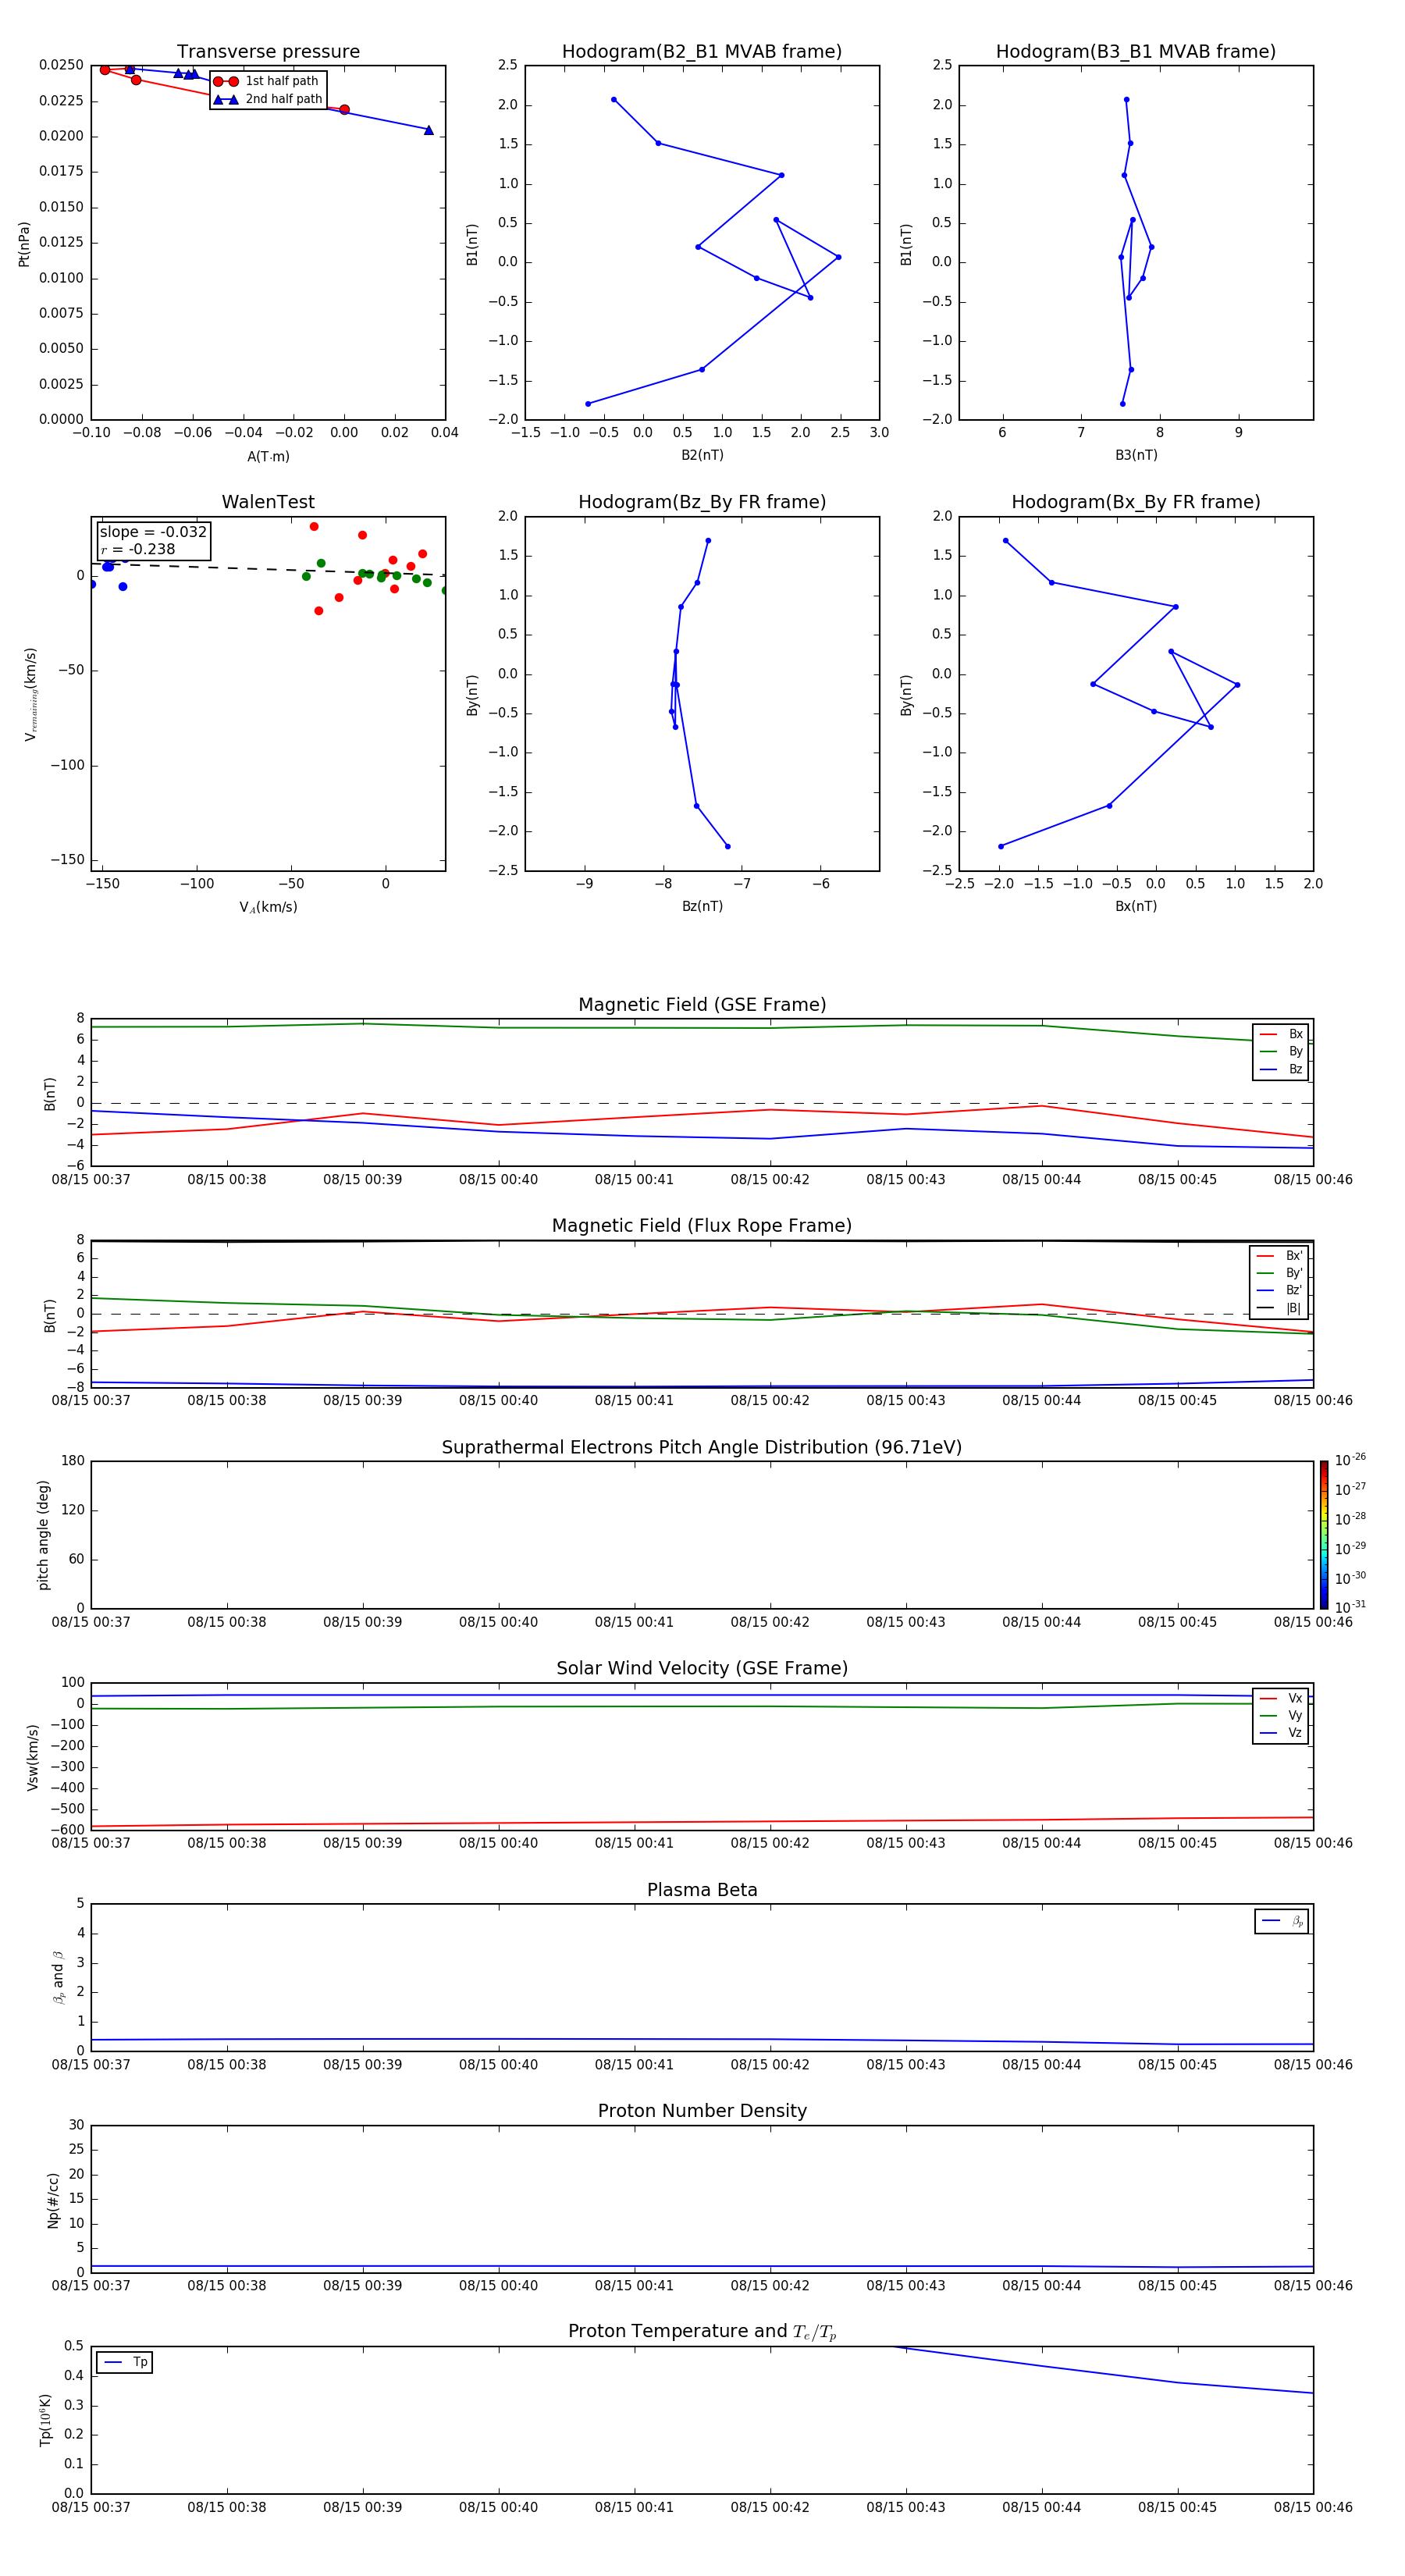The height and width of the screenshot is (2576, 1405).
Task: Click the "Hodogram(Bx_By FR frame)" title
Action: tap(1136, 502)
